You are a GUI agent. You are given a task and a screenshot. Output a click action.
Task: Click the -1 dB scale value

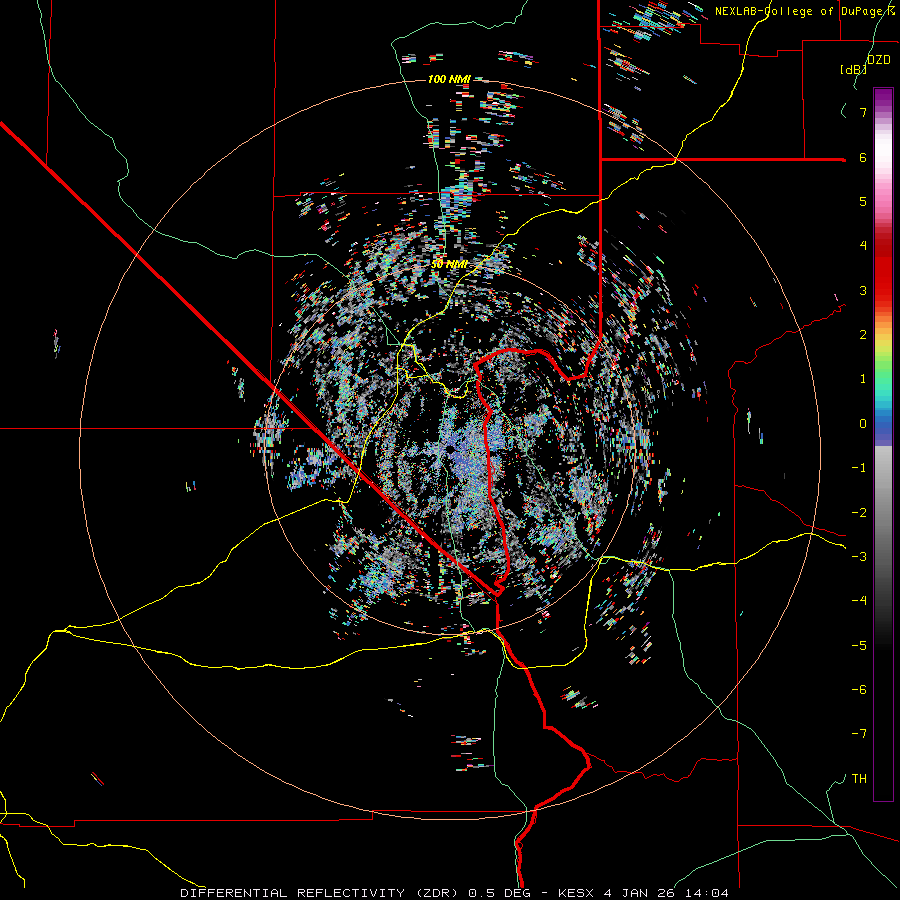(859, 468)
